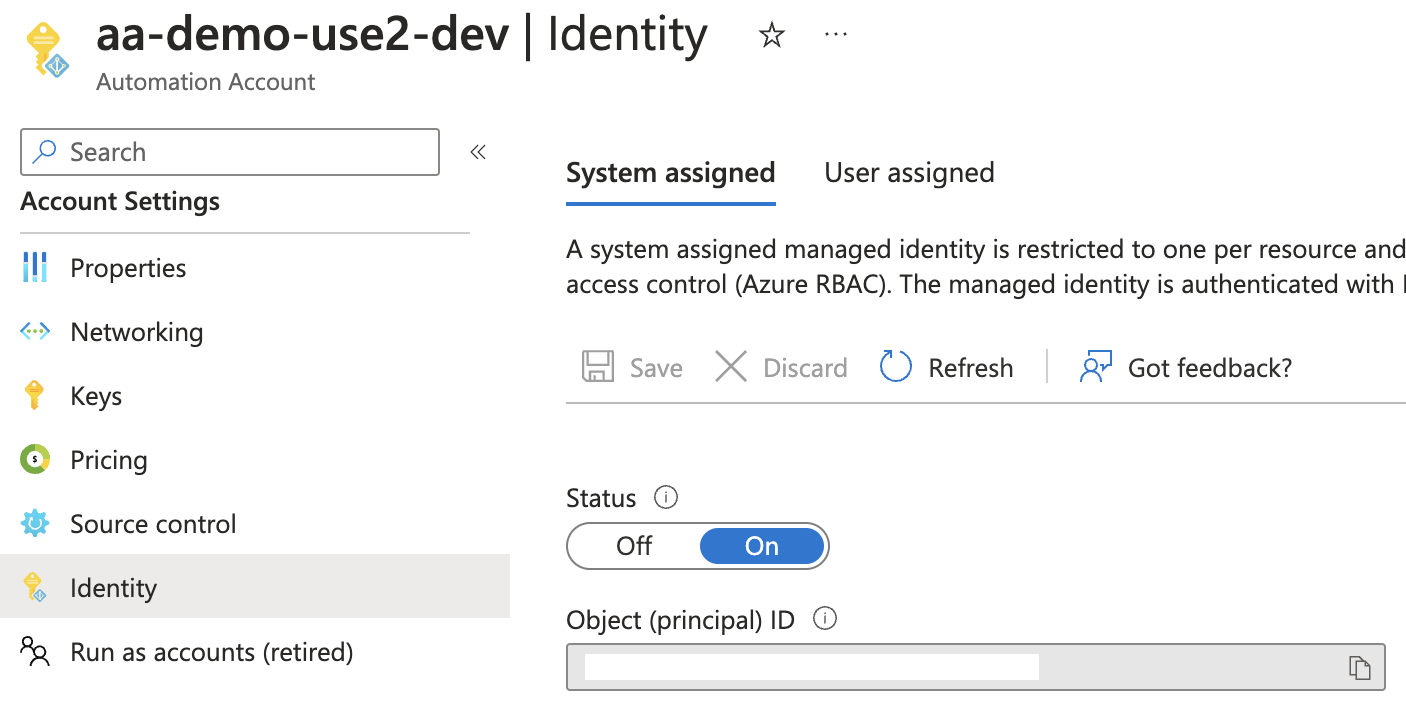Open the ellipsis menu next to Identity
The height and width of the screenshot is (704, 1406).
tap(835, 34)
